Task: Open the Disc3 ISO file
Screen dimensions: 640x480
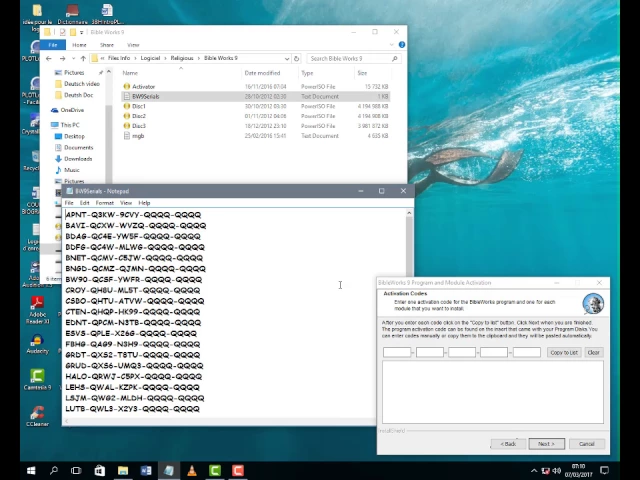Action: (139, 126)
